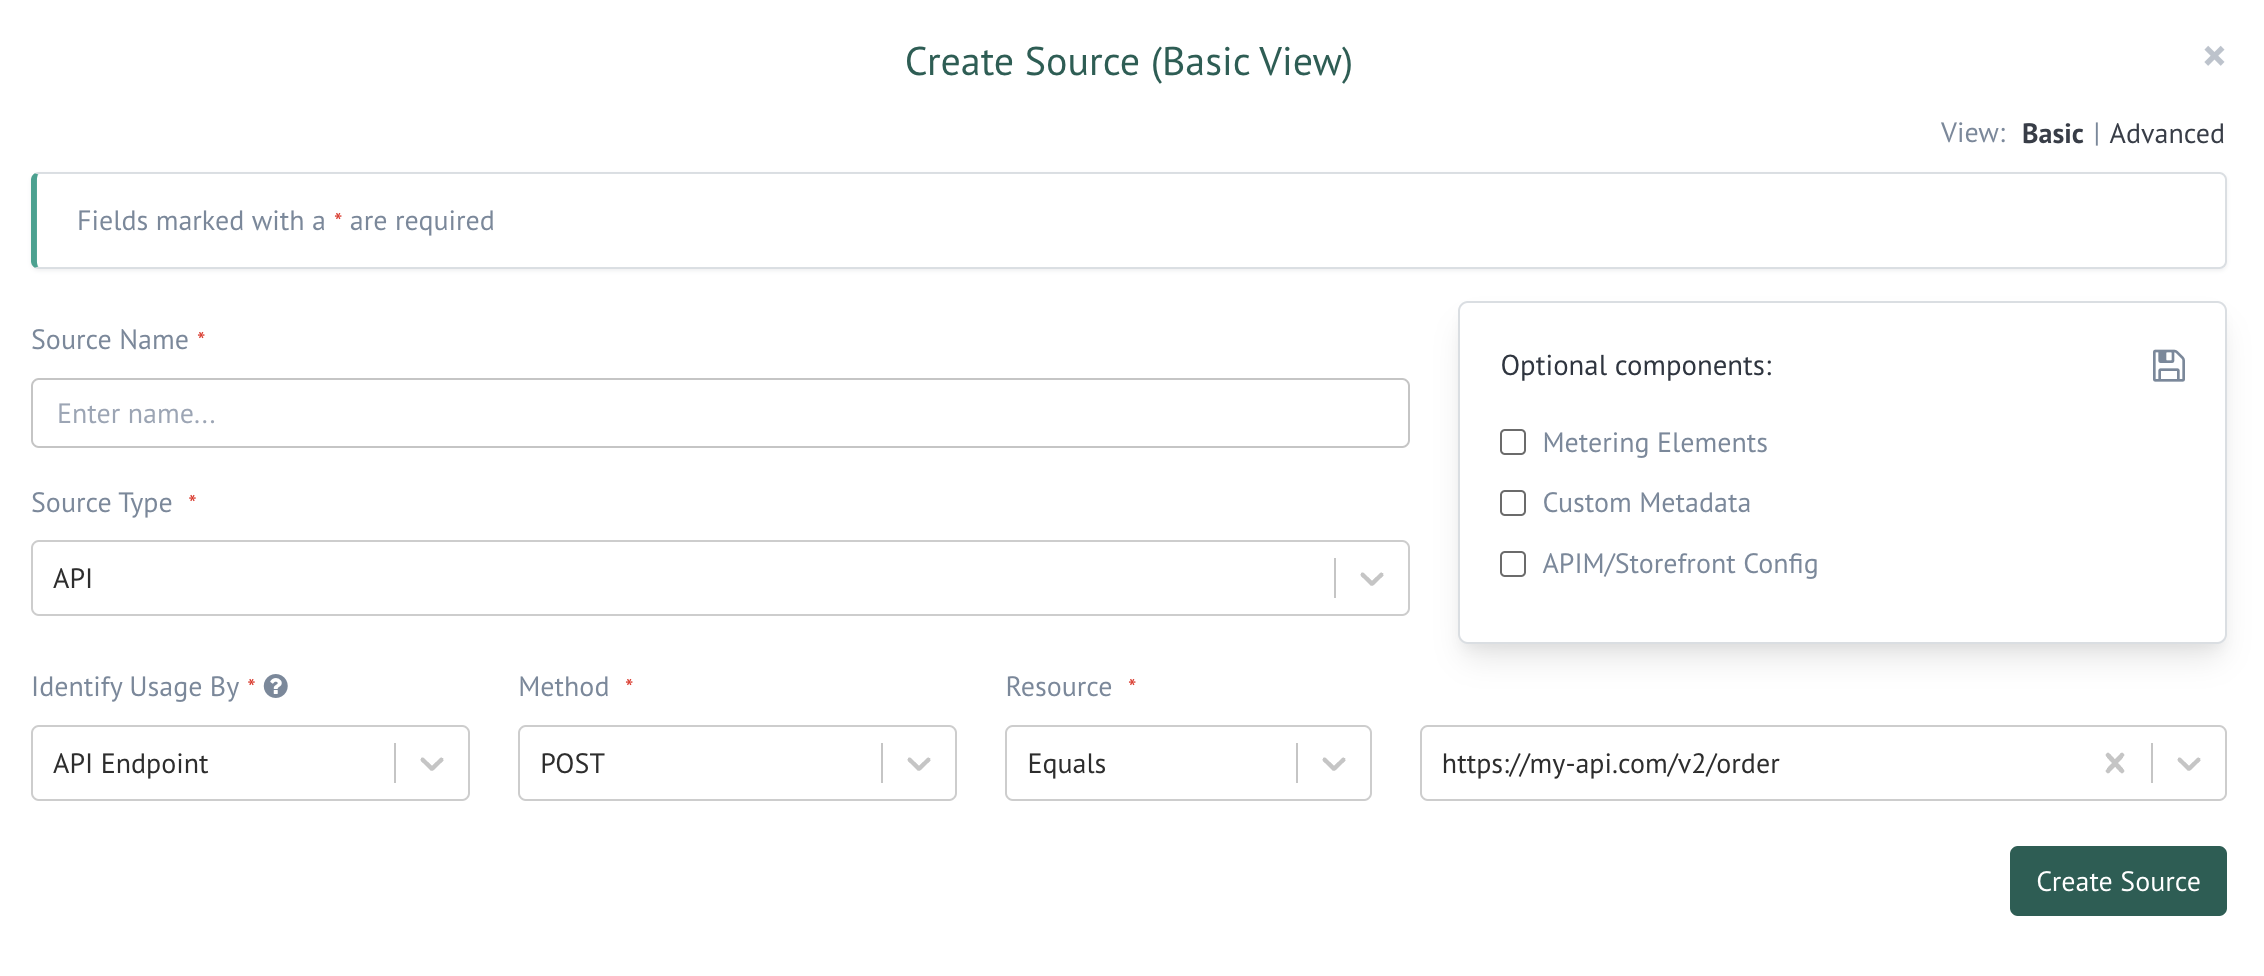Select the Basic view
Screen dimensions: 2264x976
2052,134
